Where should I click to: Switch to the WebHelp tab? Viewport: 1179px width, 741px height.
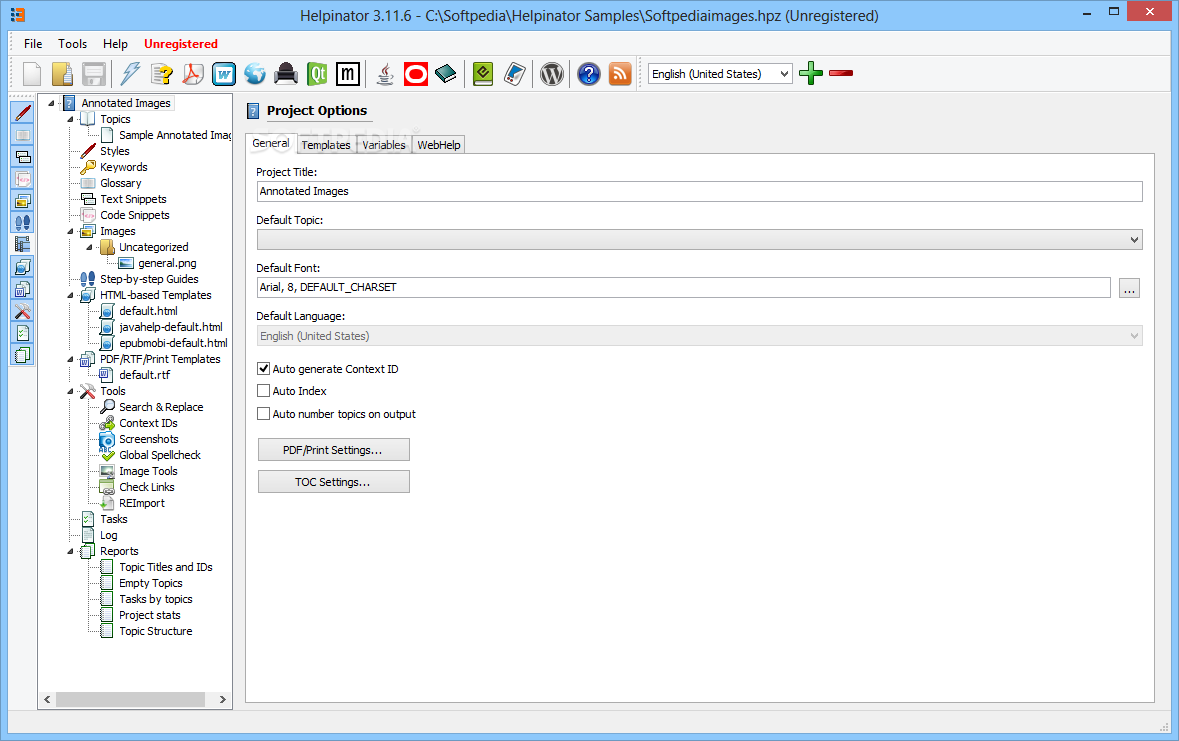(x=438, y=145)
